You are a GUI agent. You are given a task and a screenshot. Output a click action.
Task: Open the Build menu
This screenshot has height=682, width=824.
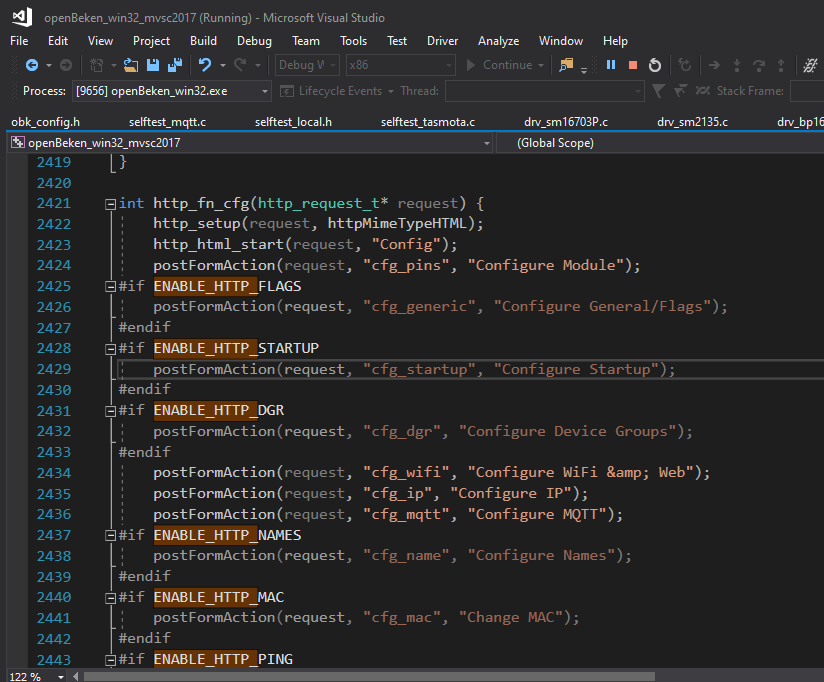[x=203, y=41]
